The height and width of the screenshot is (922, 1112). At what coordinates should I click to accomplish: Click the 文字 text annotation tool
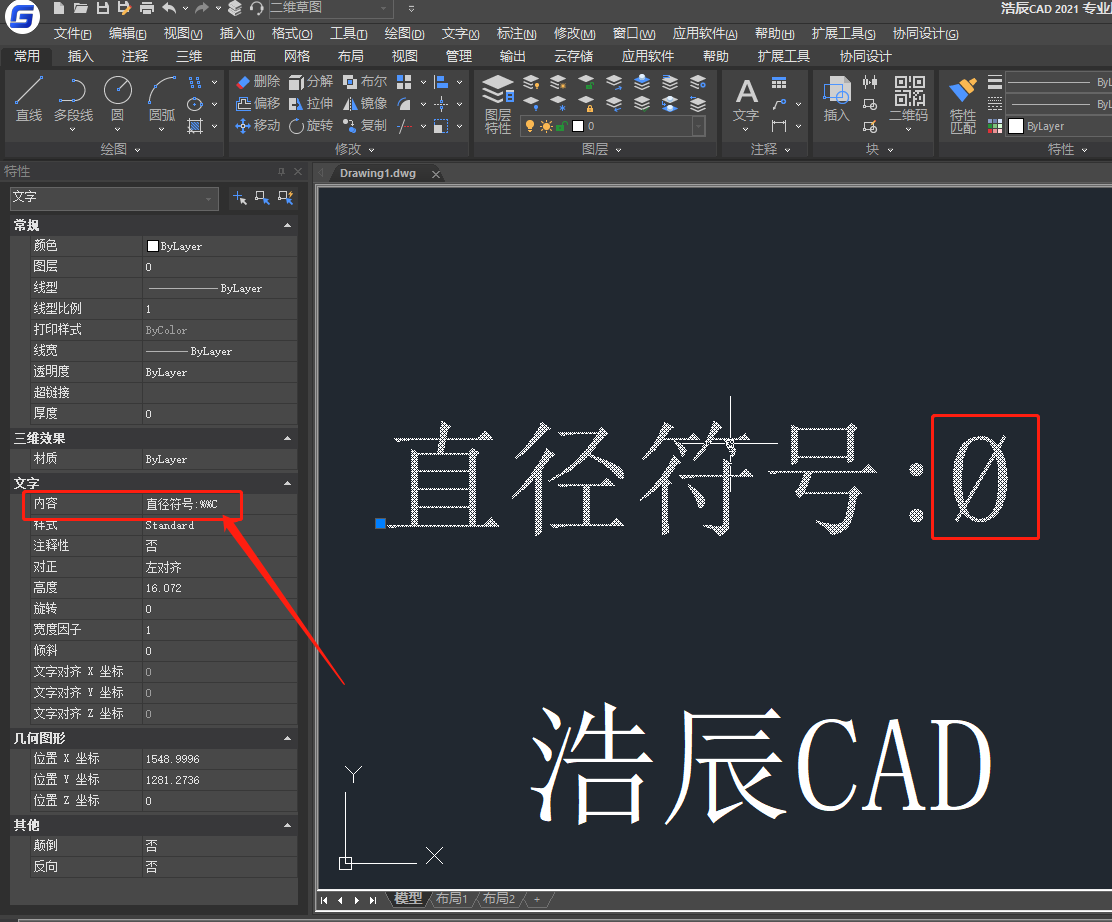tap(746, 100)
